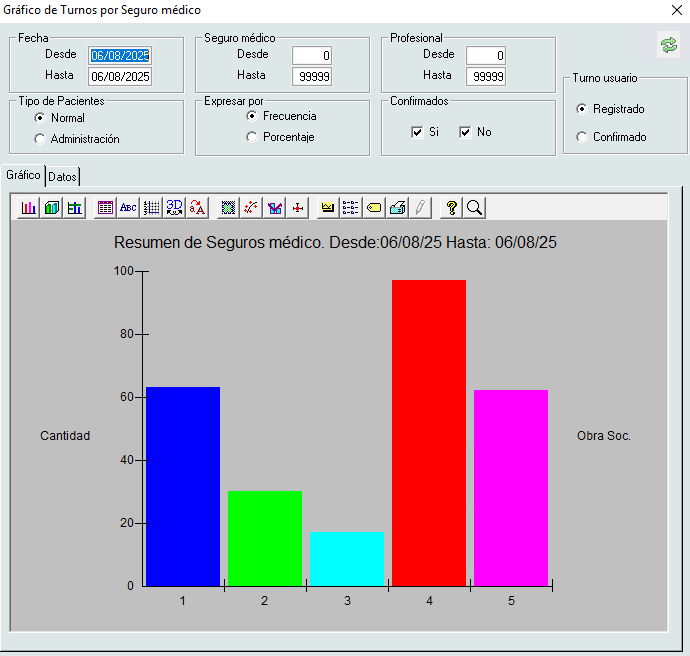Click the Fecha Hasta date field

pyautogui.click(x=119, y=76)
